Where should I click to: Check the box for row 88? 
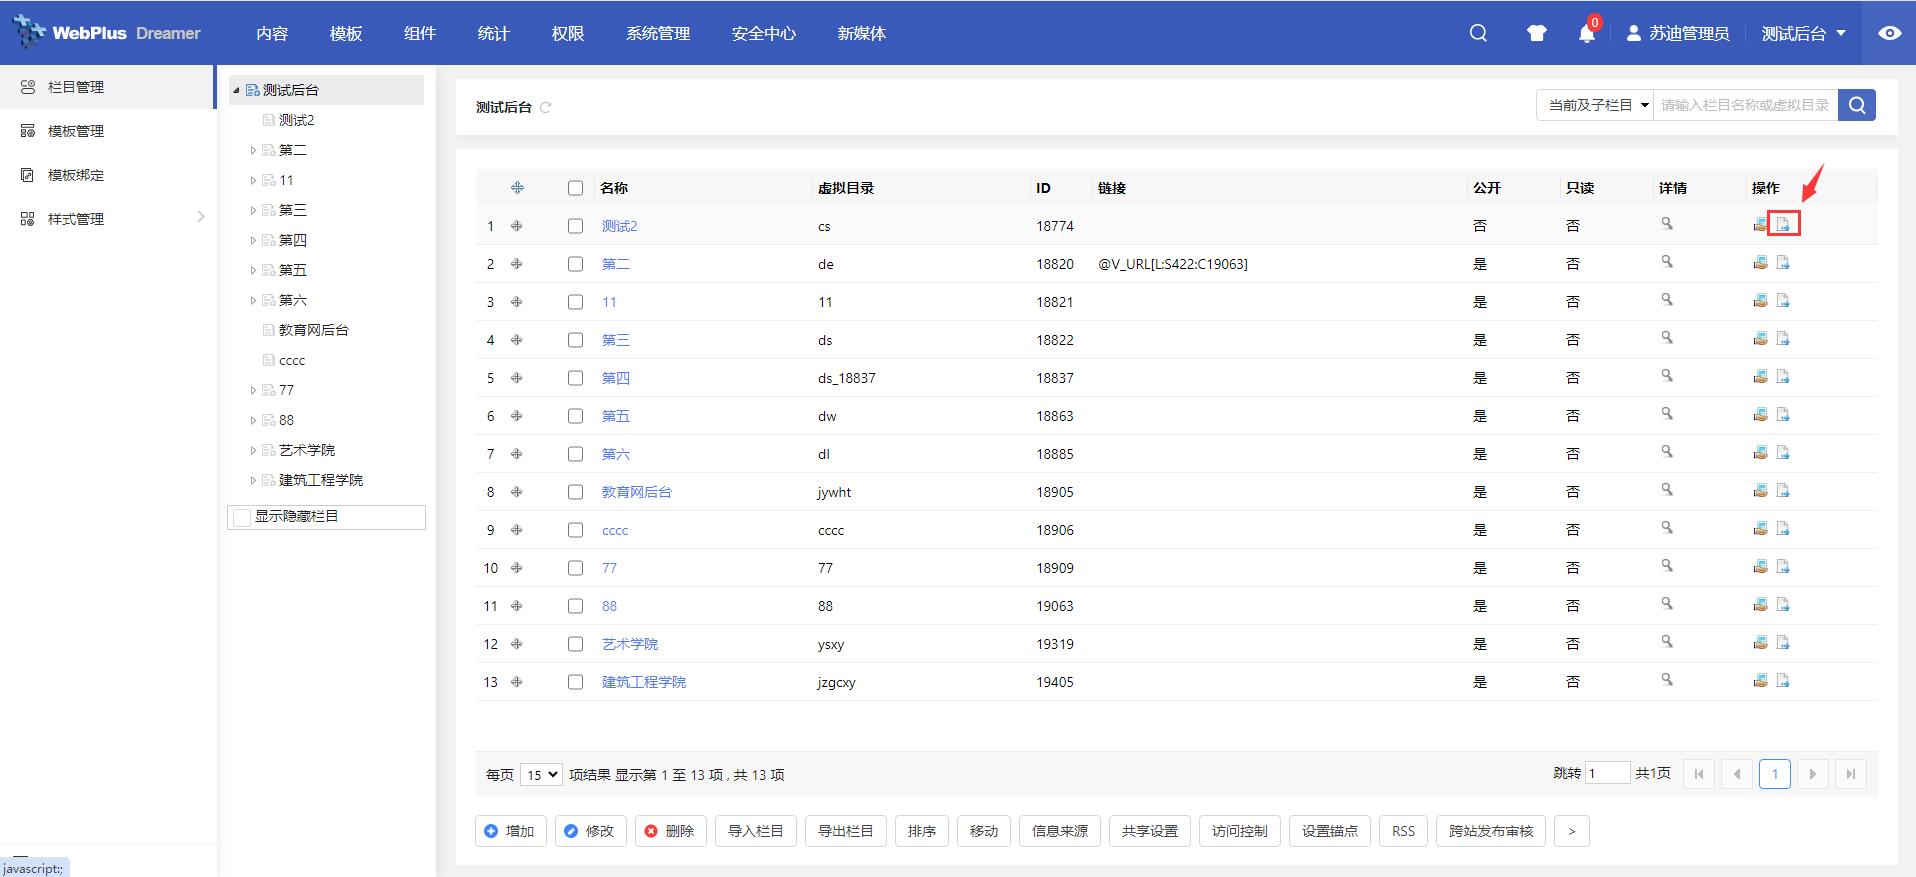(575, 606)
